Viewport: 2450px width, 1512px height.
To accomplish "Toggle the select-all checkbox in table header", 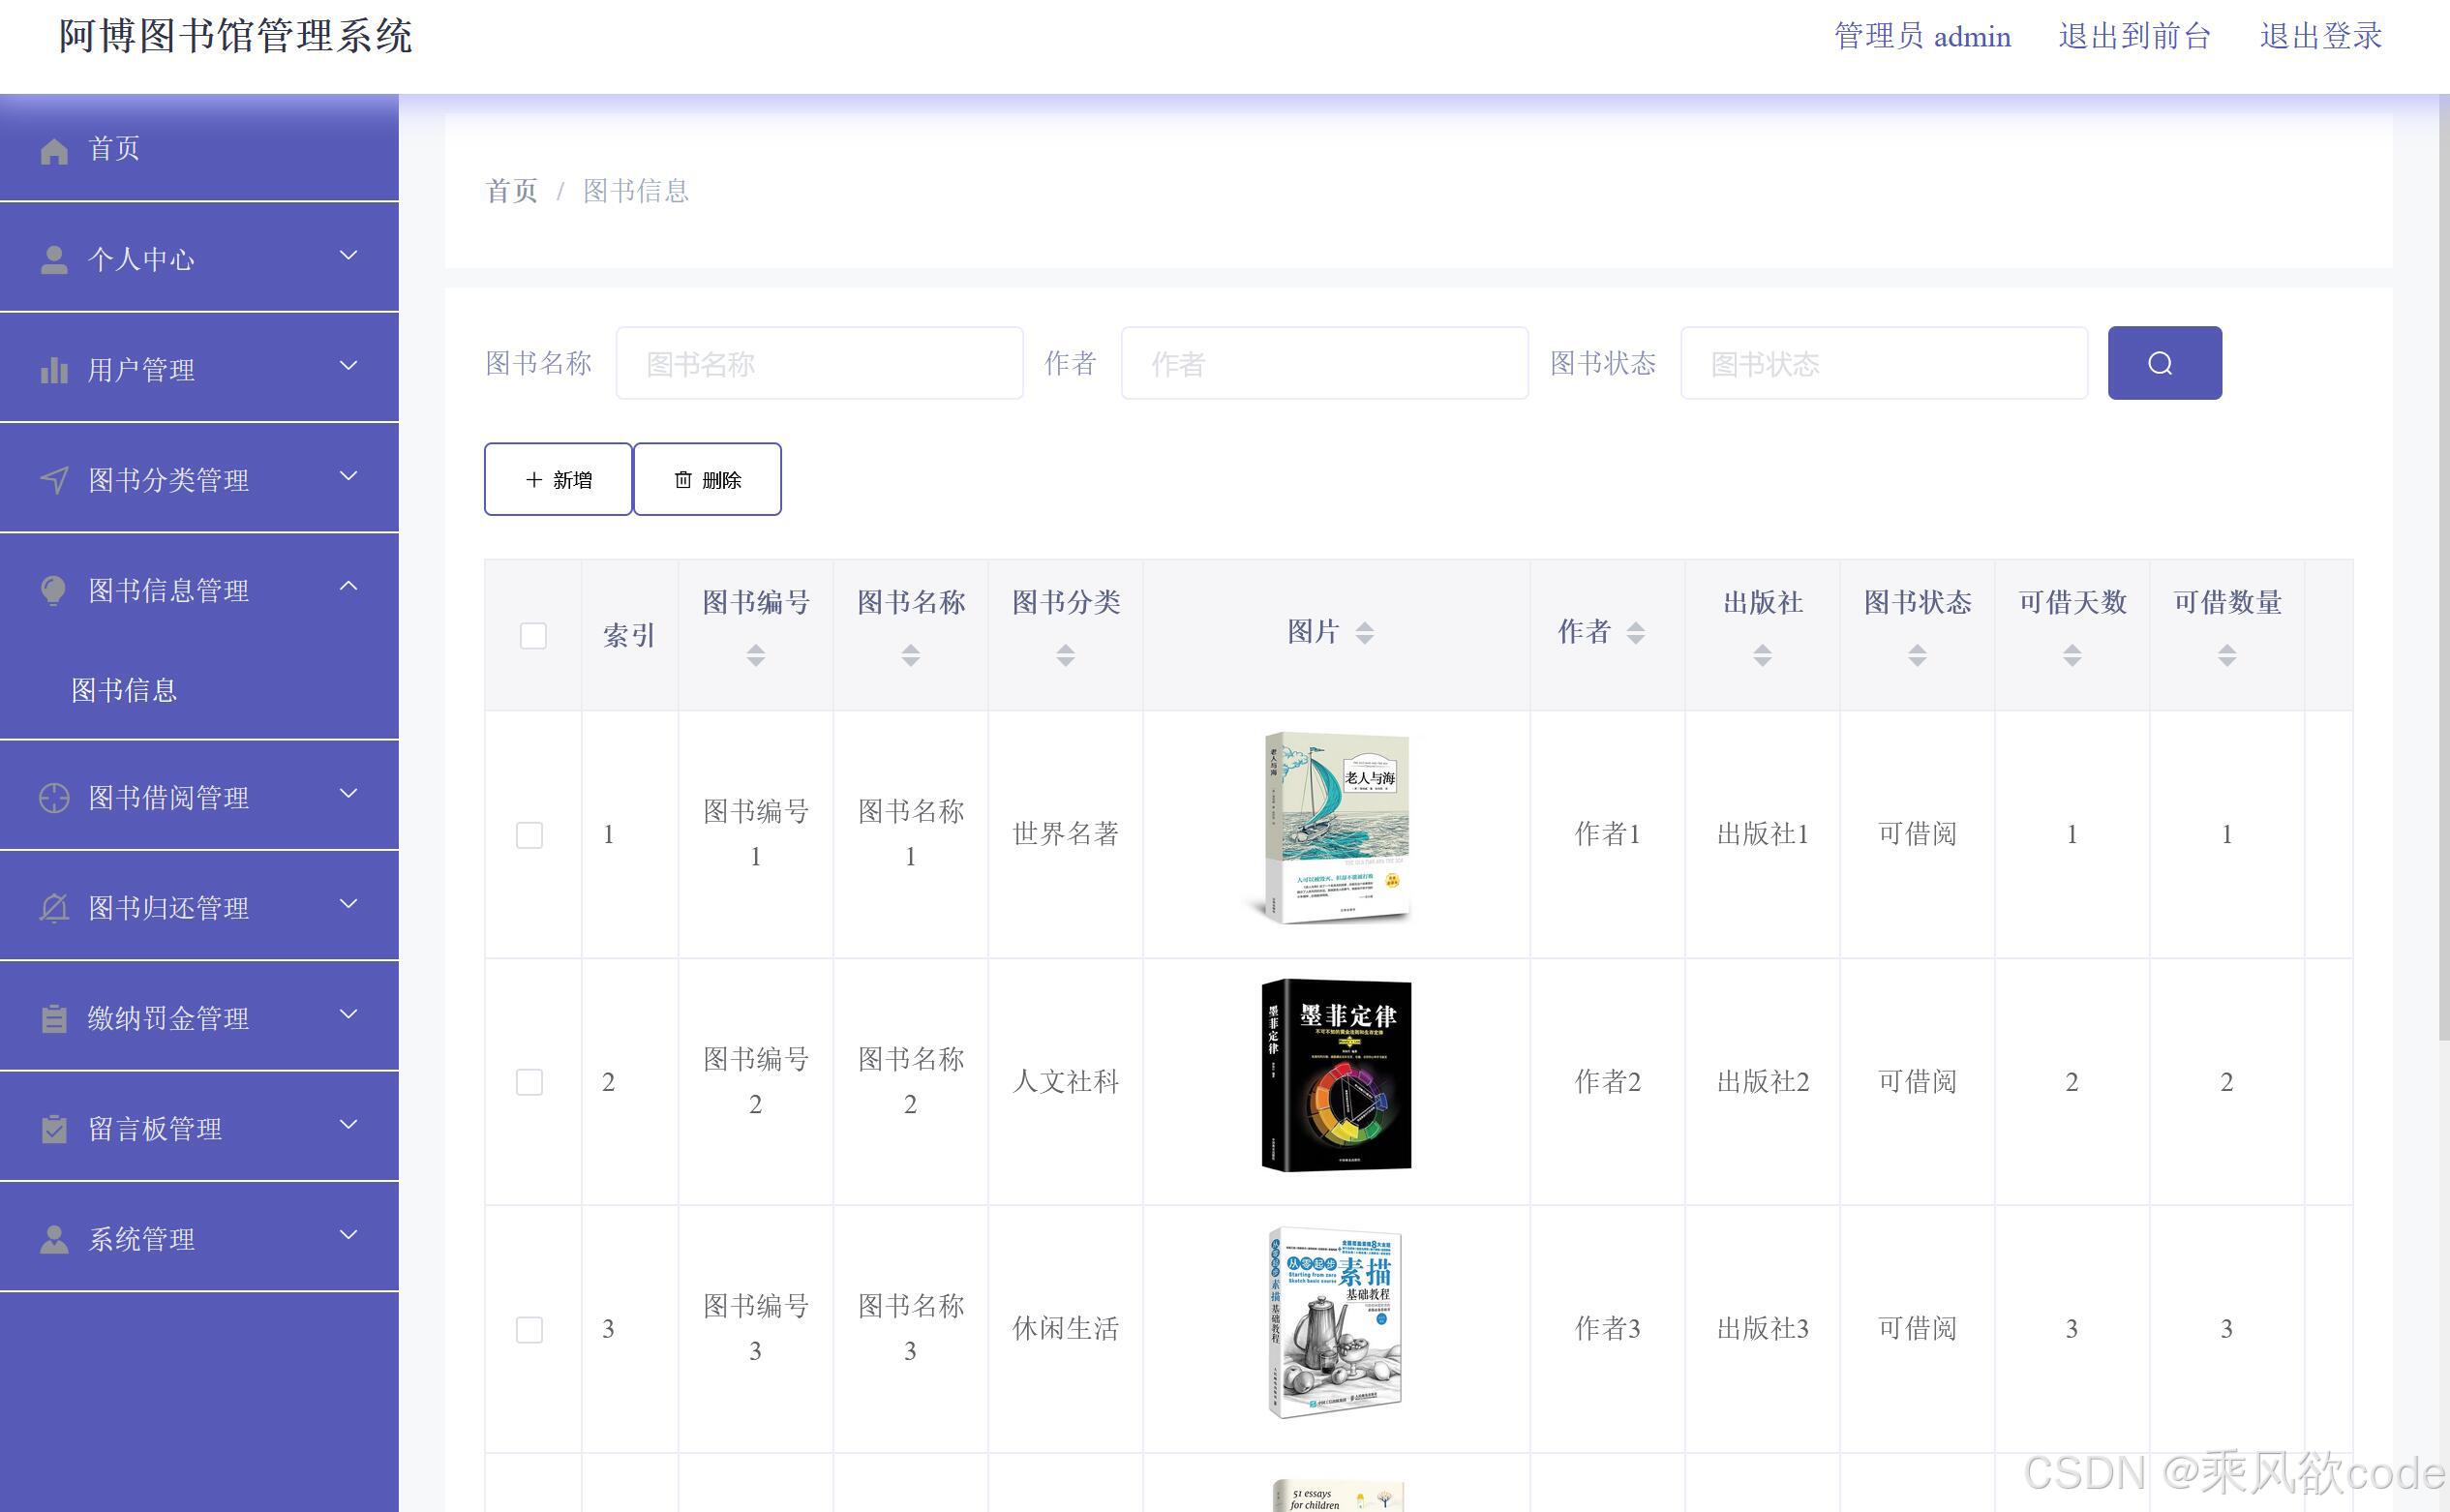I will (x=533, y=635).
